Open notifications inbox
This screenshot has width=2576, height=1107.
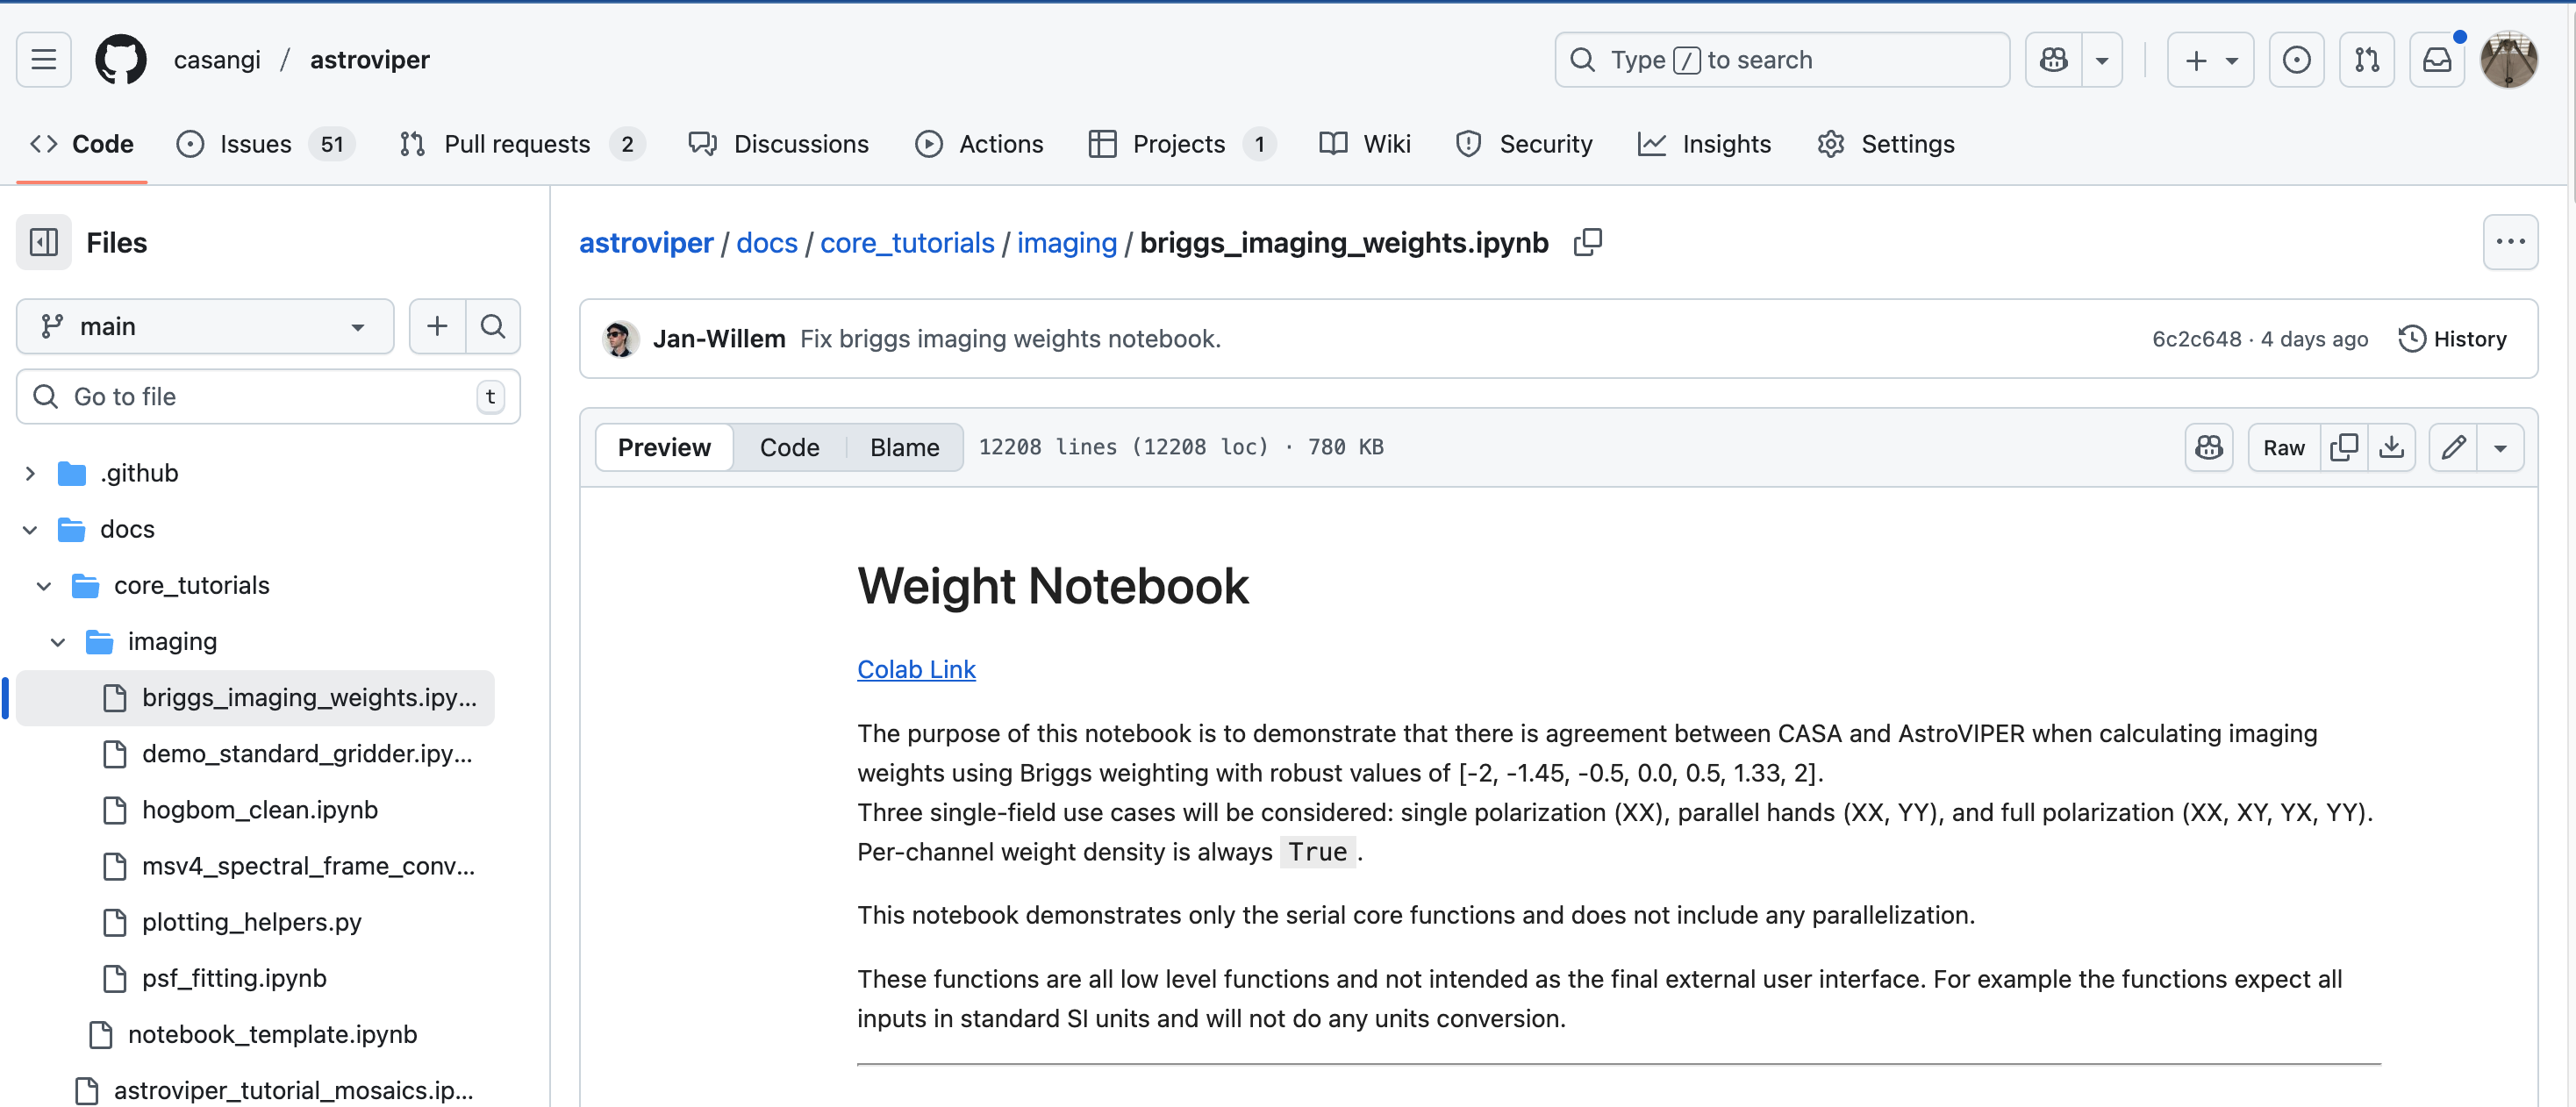[x=2436, y=60]
